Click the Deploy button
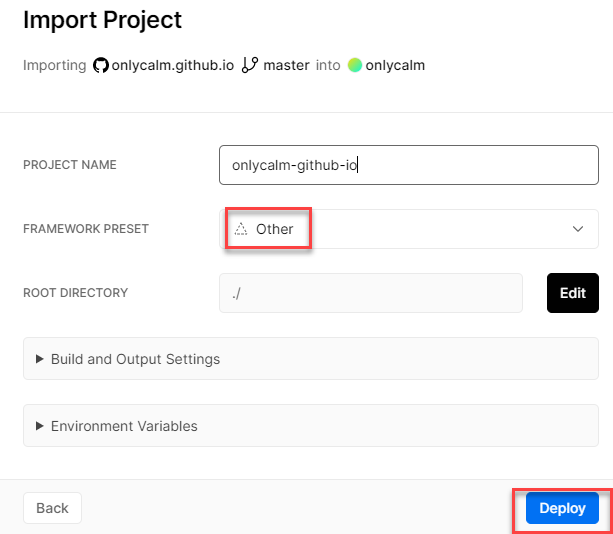The height and width of the screenshot is (534, 613). (562, 508)
